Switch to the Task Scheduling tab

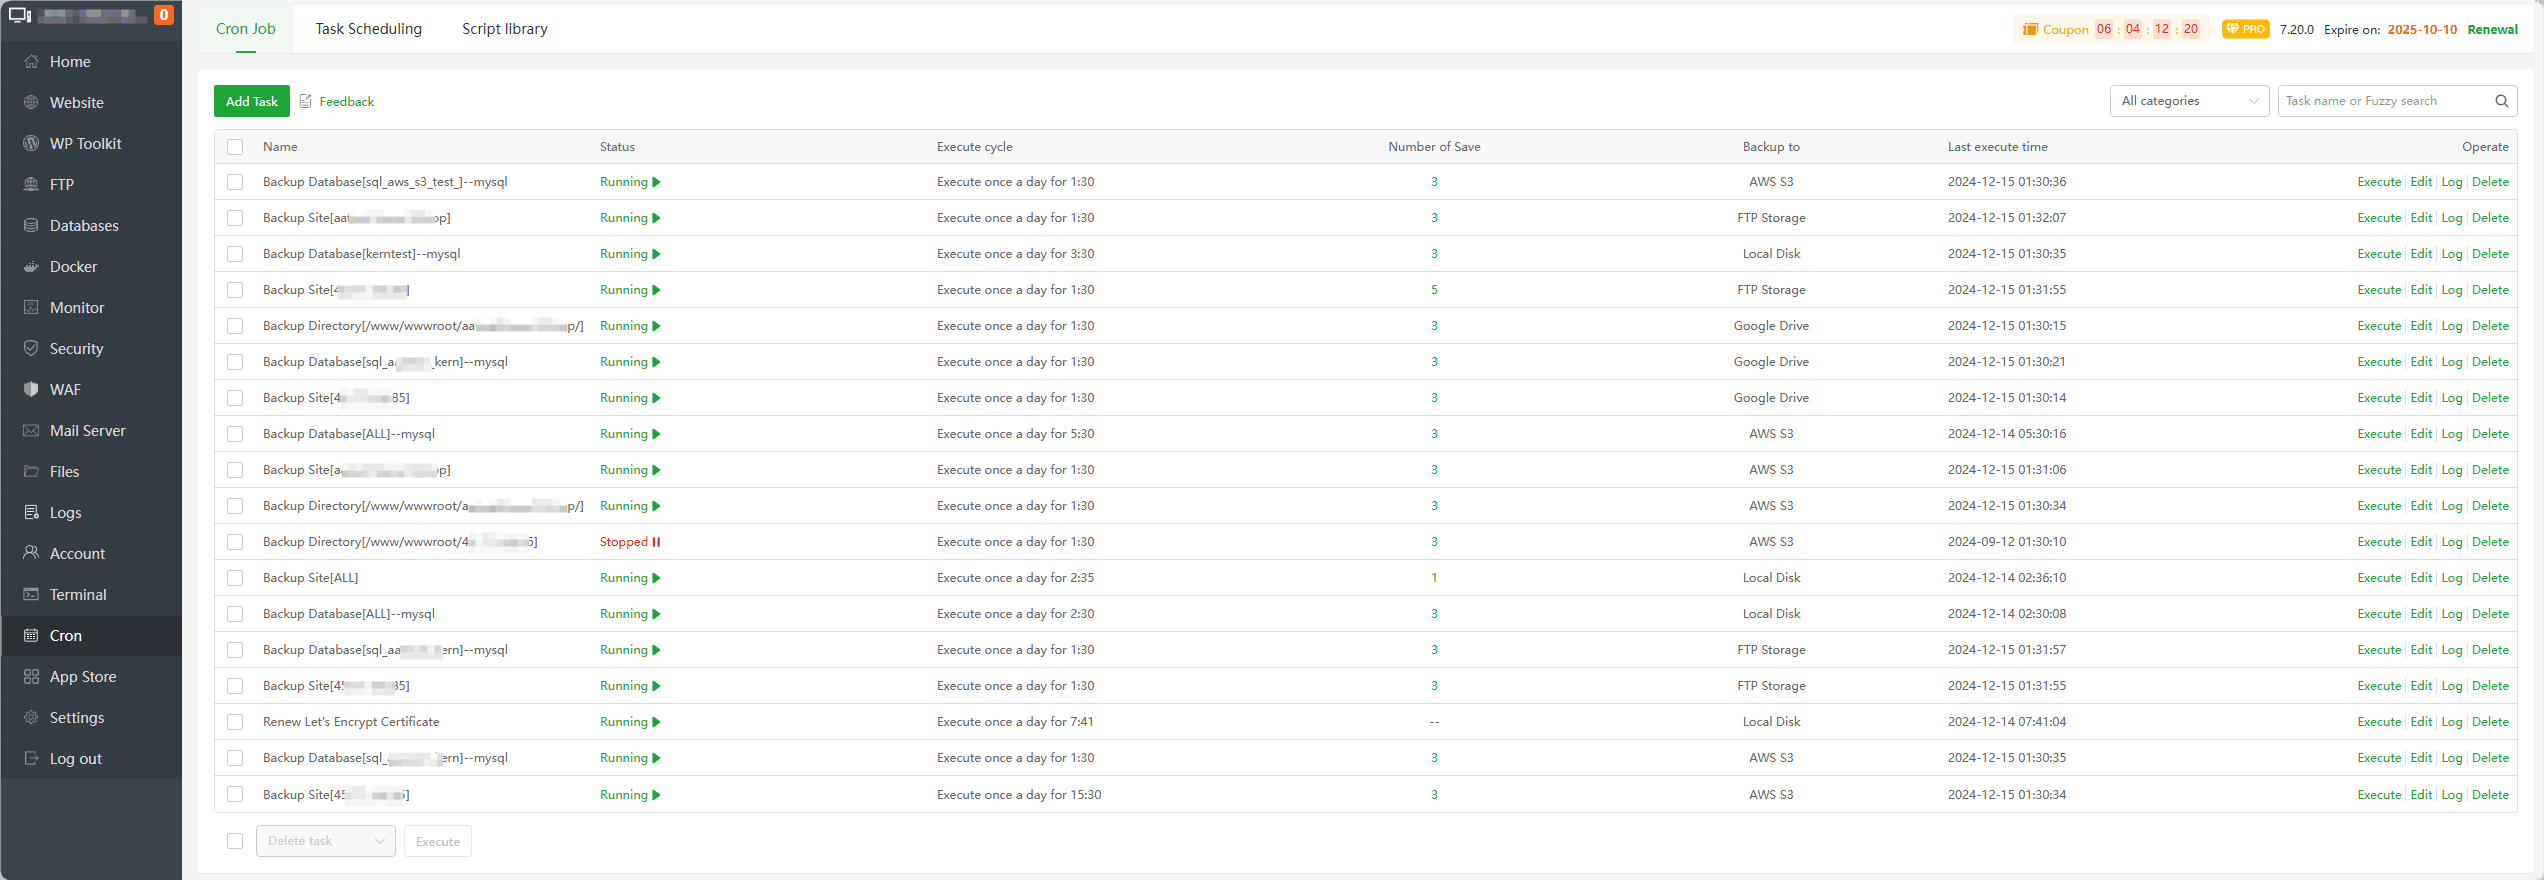[368, 29]
